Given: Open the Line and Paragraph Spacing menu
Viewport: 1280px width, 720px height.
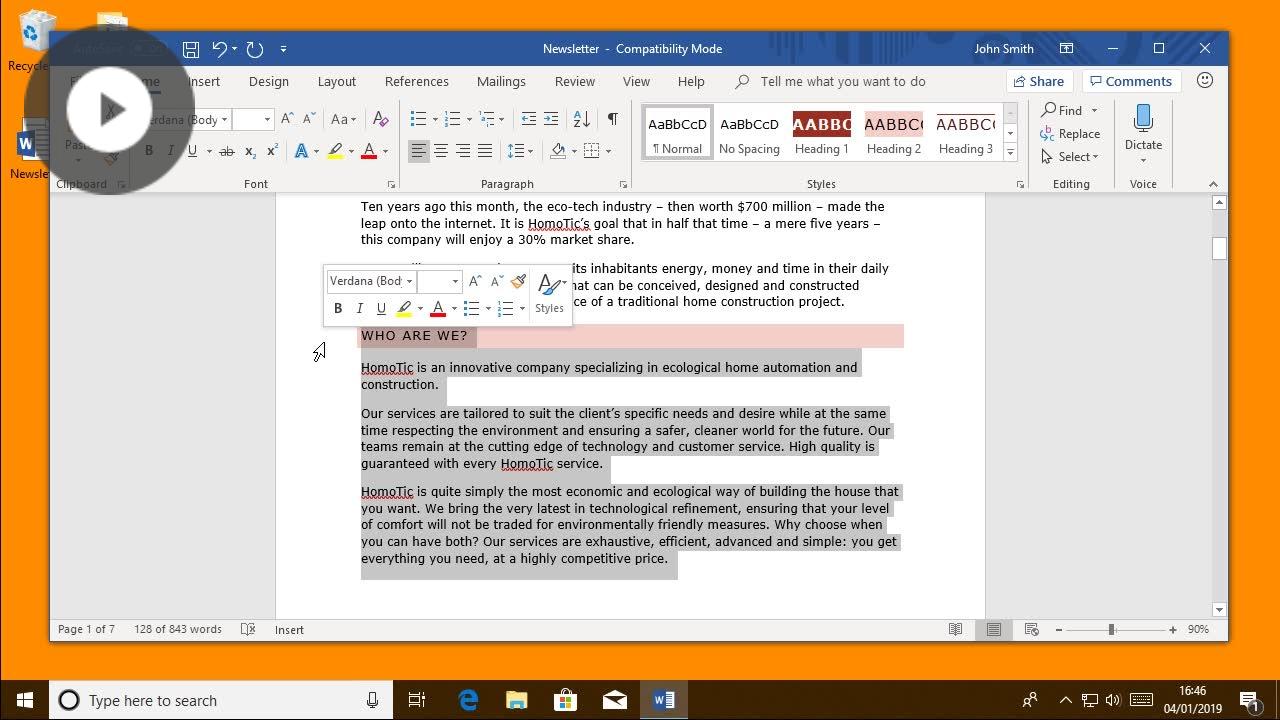Looking at the screenshot, I should [x=519, y=151].
